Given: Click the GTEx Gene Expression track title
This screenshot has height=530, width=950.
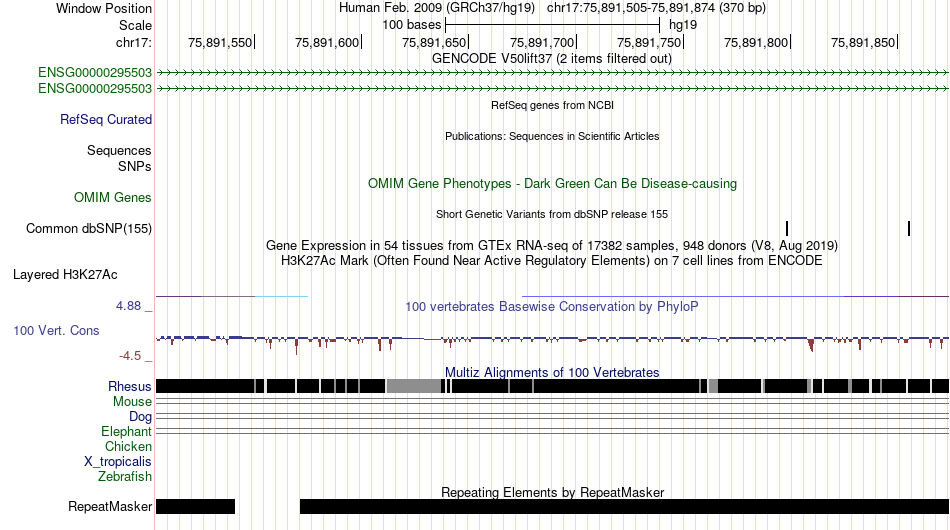Looking at the screenshot, I should click(x=552, y=245).
